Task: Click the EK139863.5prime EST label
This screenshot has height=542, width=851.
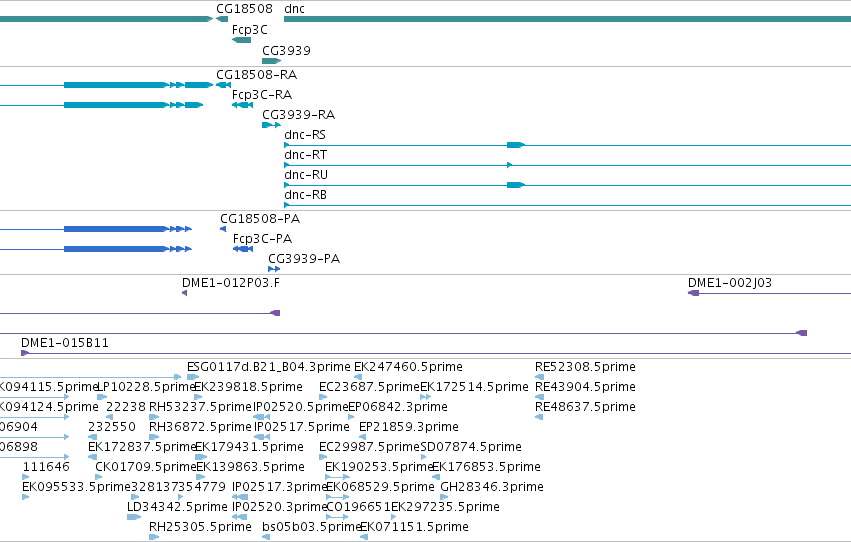Action: pos(250,467)
